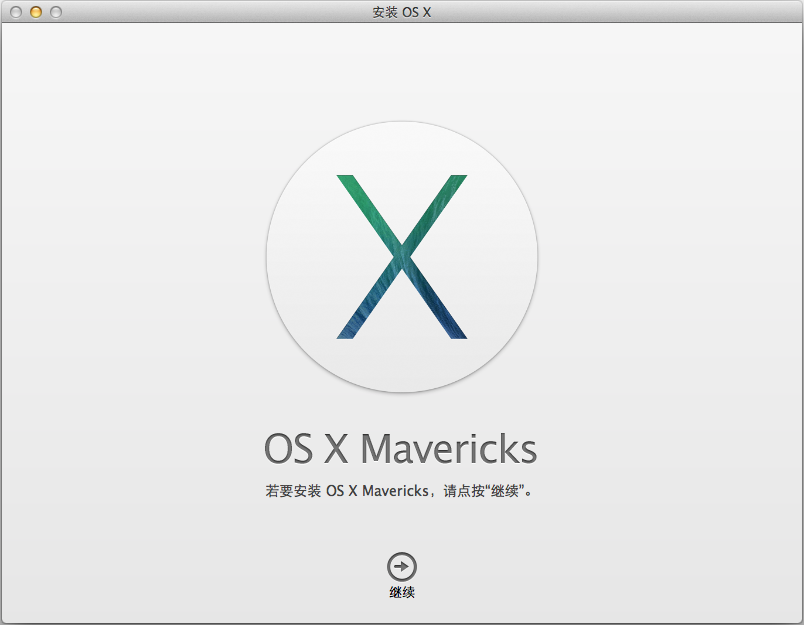This screenshot has width=804, height=625.
Task: Close the installer with the leftmost titlebar button
Action: tap(16, 12)
